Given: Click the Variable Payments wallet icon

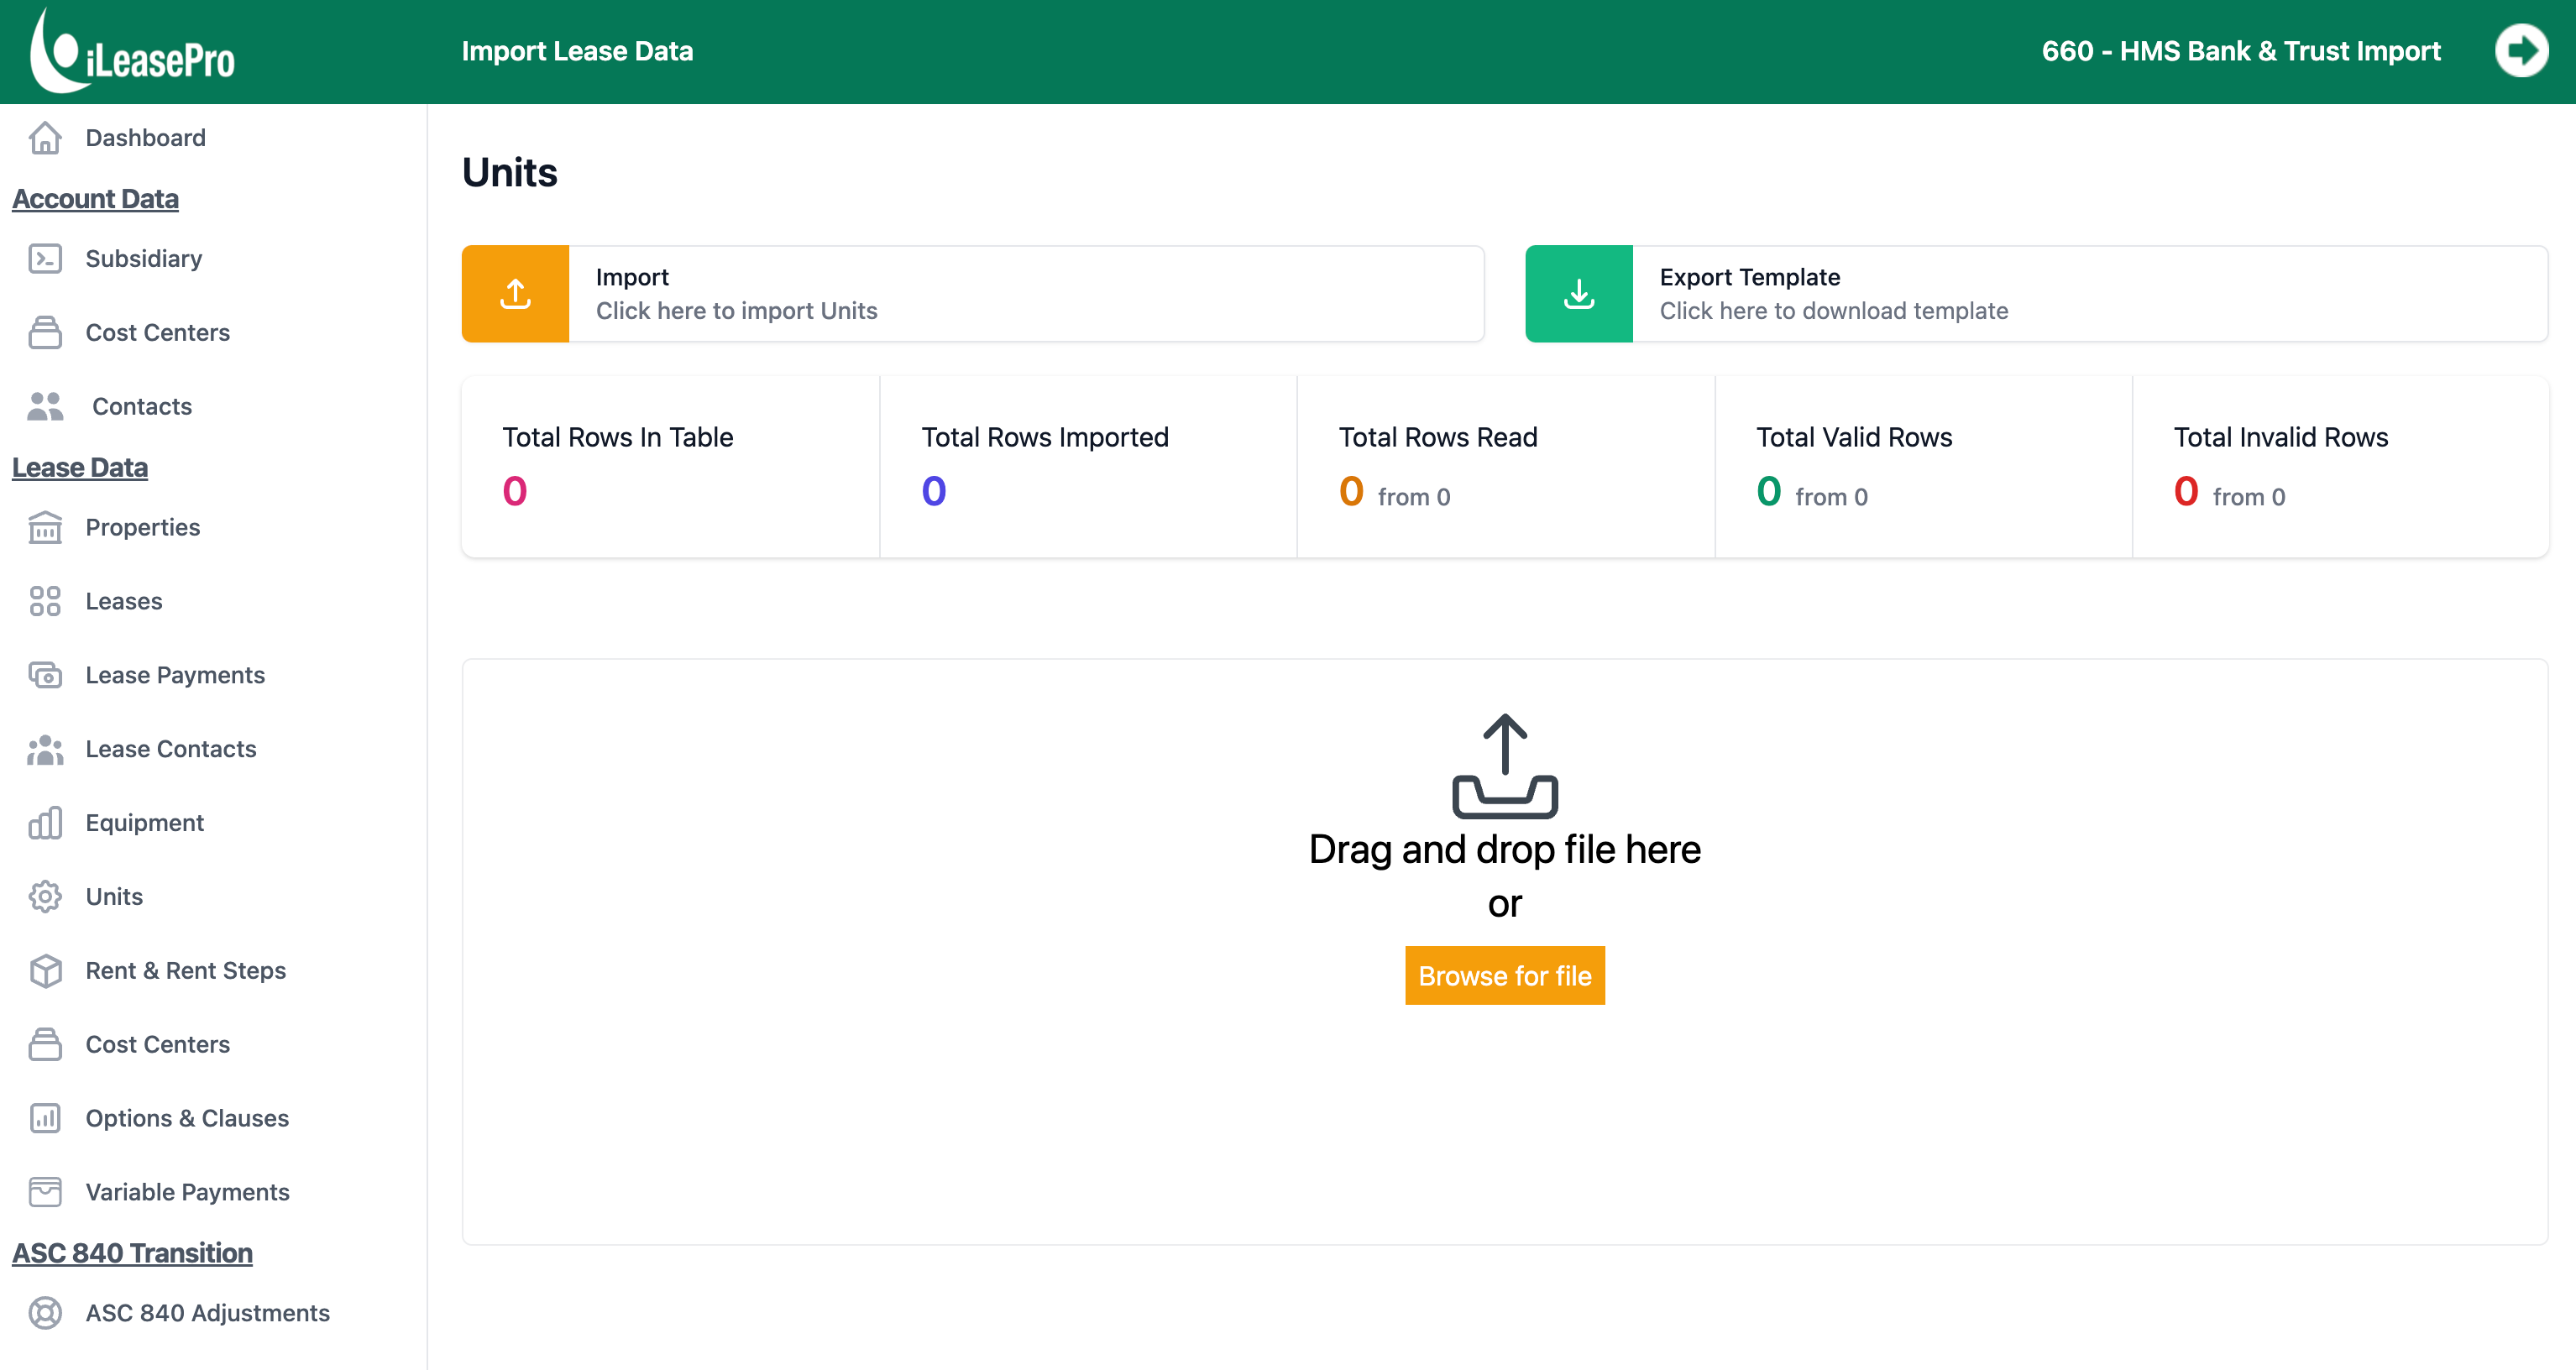Looking at the screenshot, I should point(45,1193).
